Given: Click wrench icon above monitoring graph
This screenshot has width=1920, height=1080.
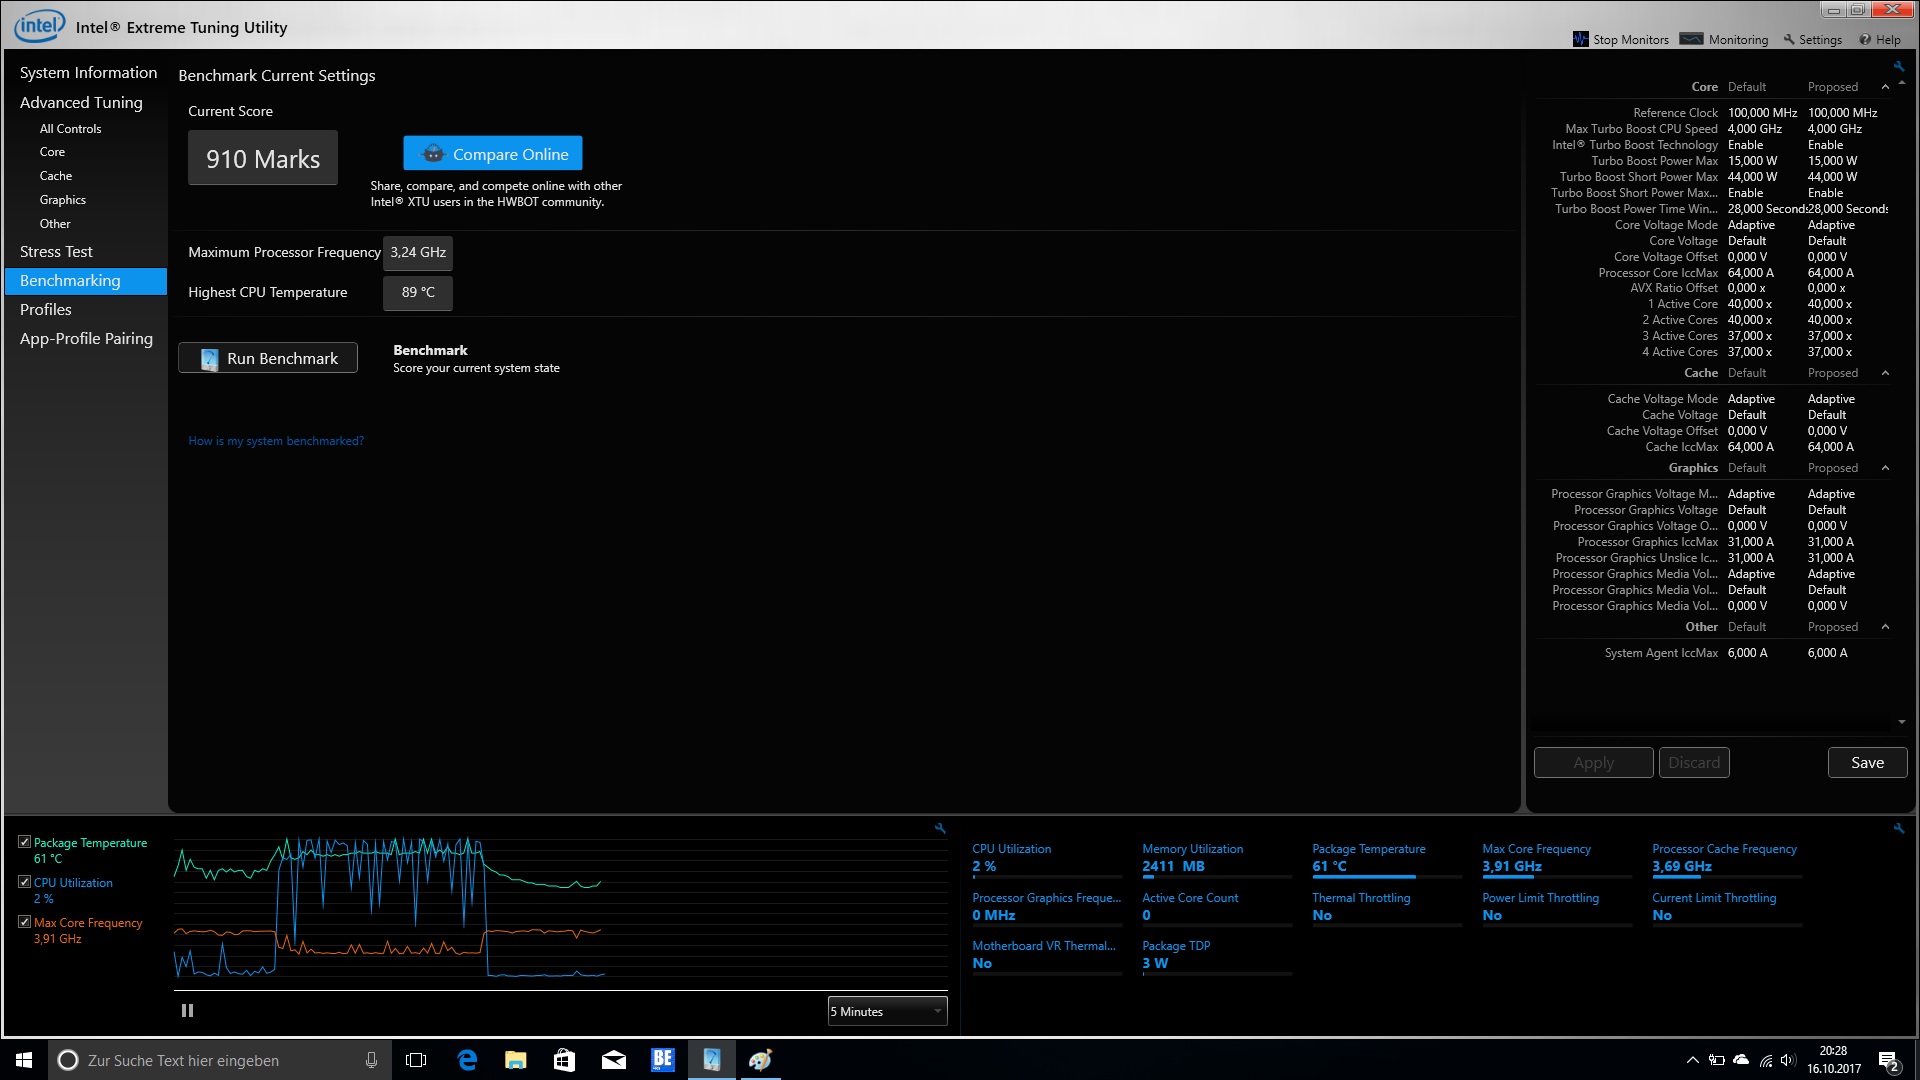Looking at the screenshot, I should (940, 828).
